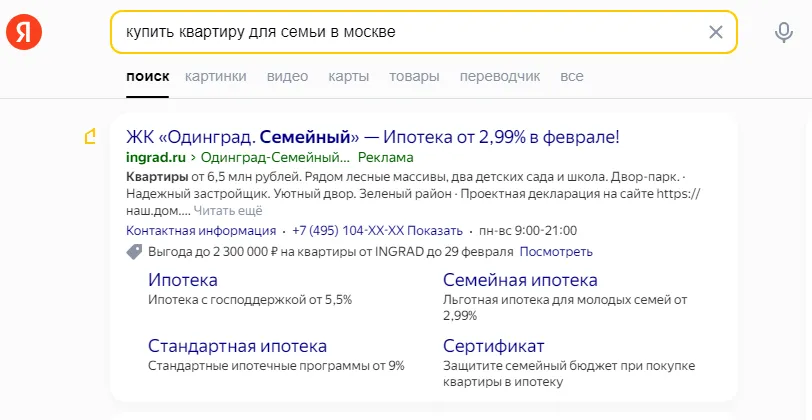
Task: Switch to the картинки tab
Action: pos(215,77)
